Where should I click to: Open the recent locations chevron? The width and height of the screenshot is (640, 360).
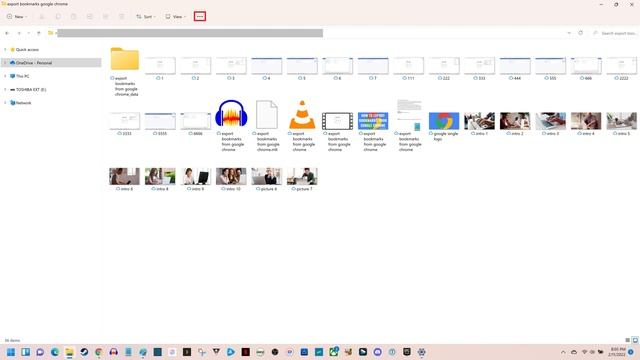[x=29, y=33]
